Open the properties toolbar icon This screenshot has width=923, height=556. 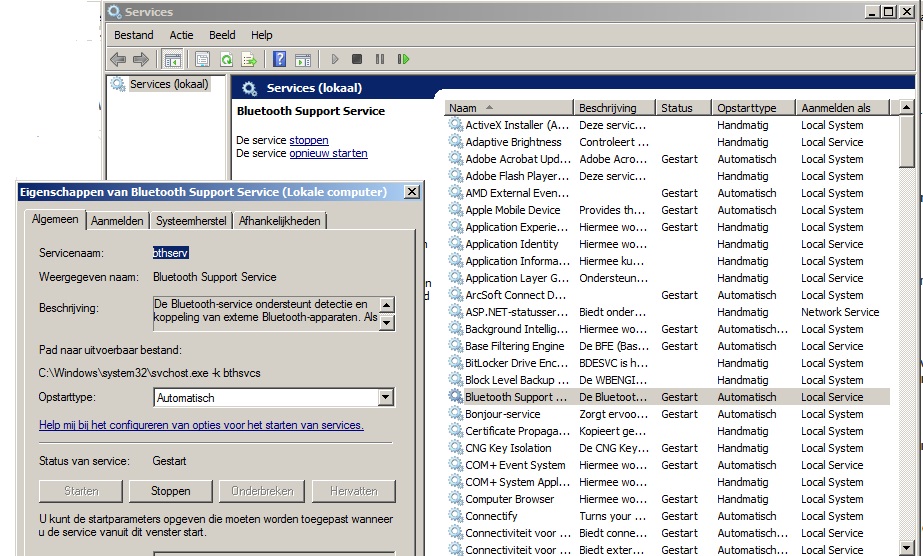coord(202,59)
